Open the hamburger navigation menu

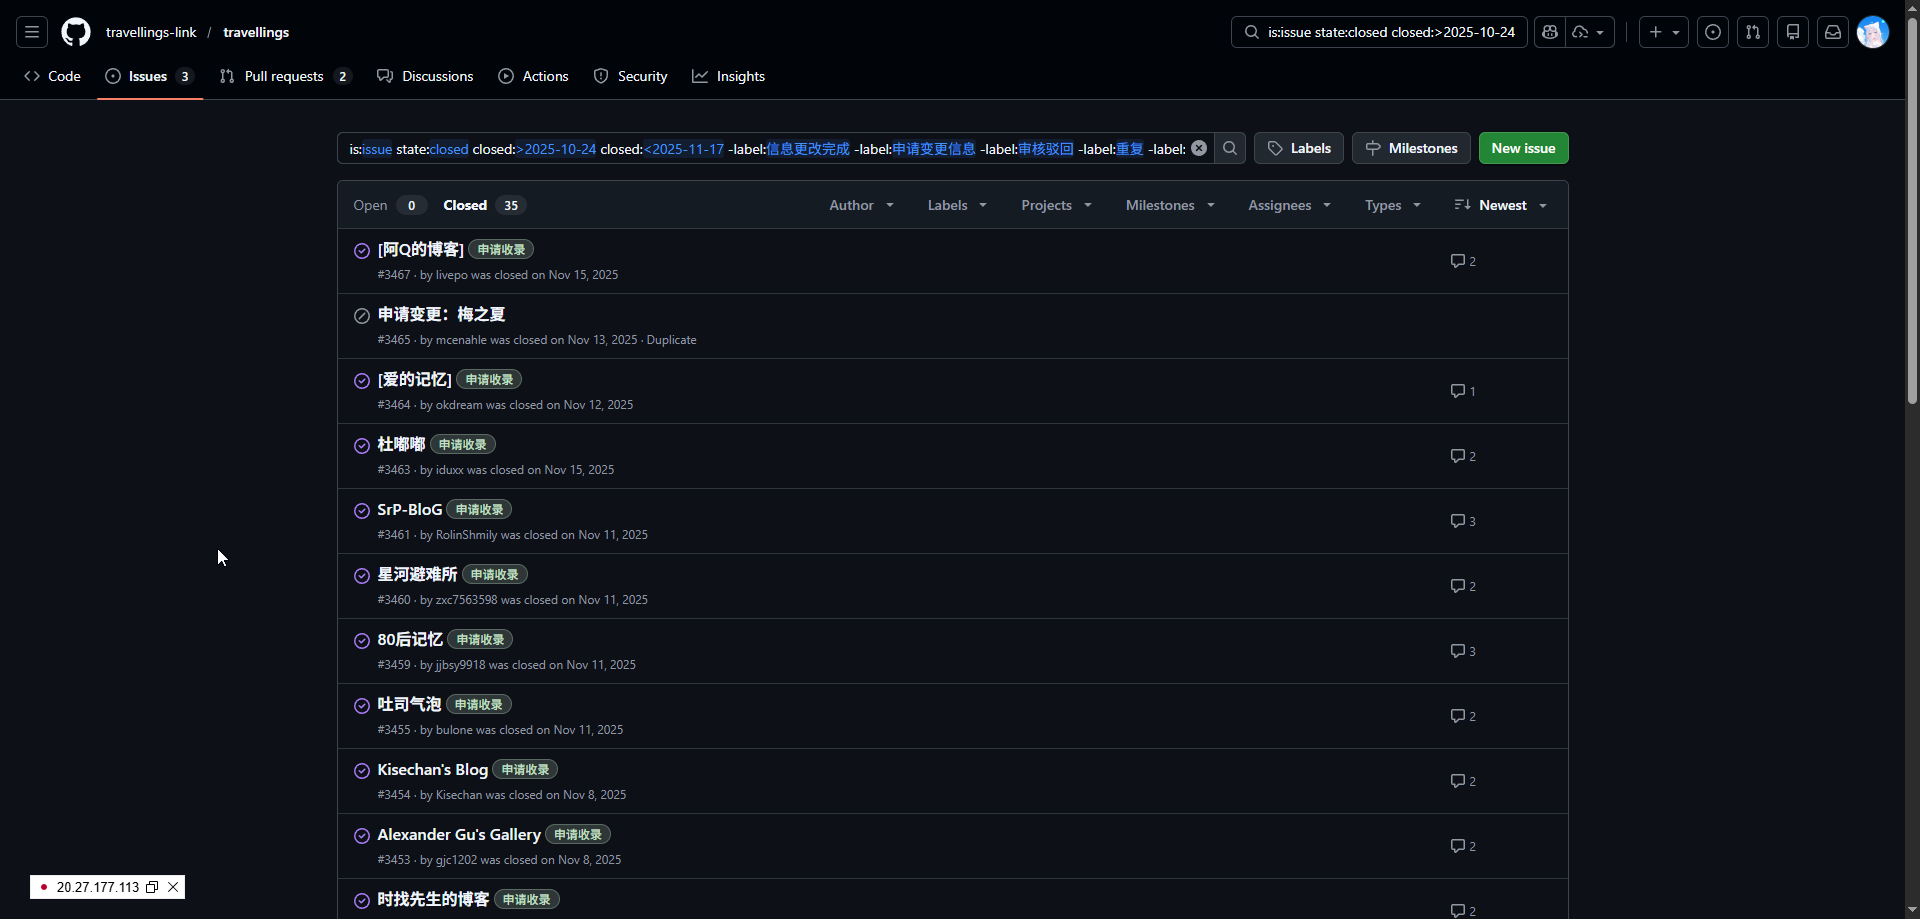(x=32, y=32)
